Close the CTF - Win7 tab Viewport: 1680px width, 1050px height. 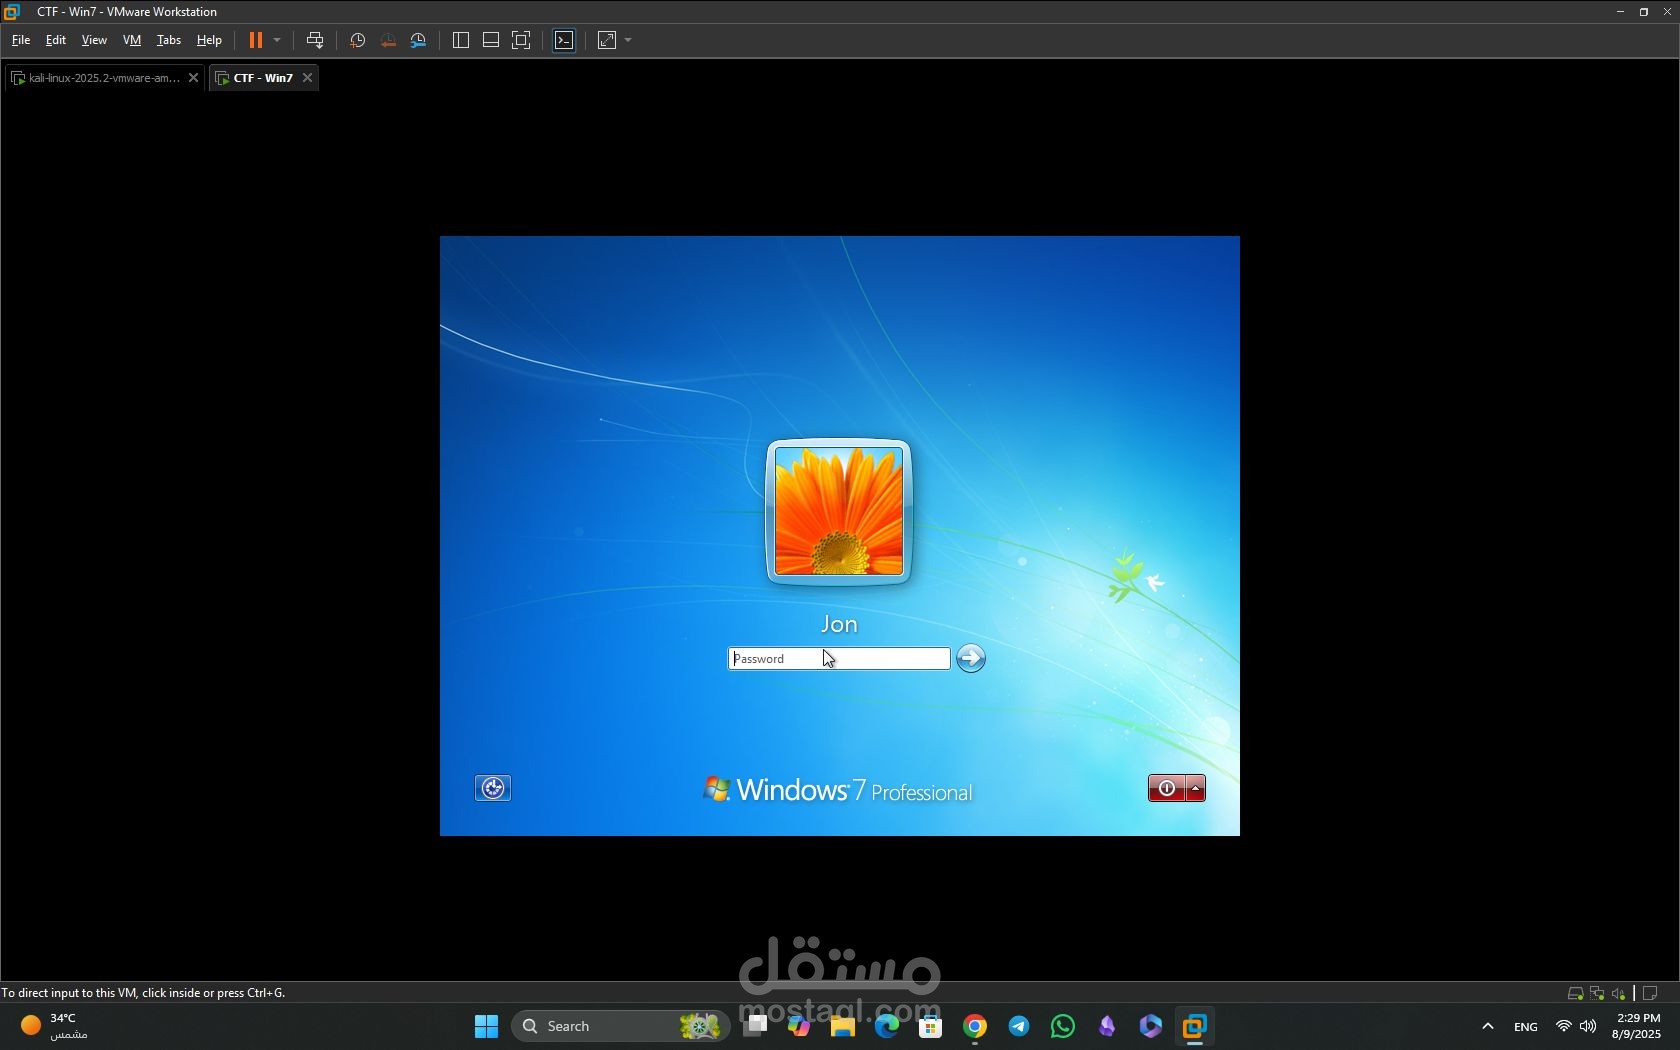[x=308, y=78]
